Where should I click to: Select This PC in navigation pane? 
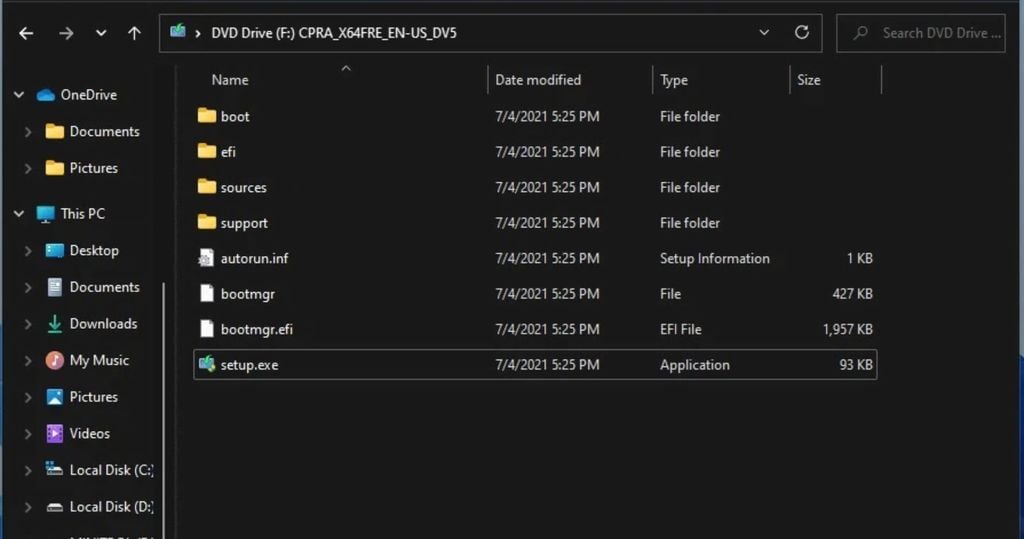(x=82, y=214)
